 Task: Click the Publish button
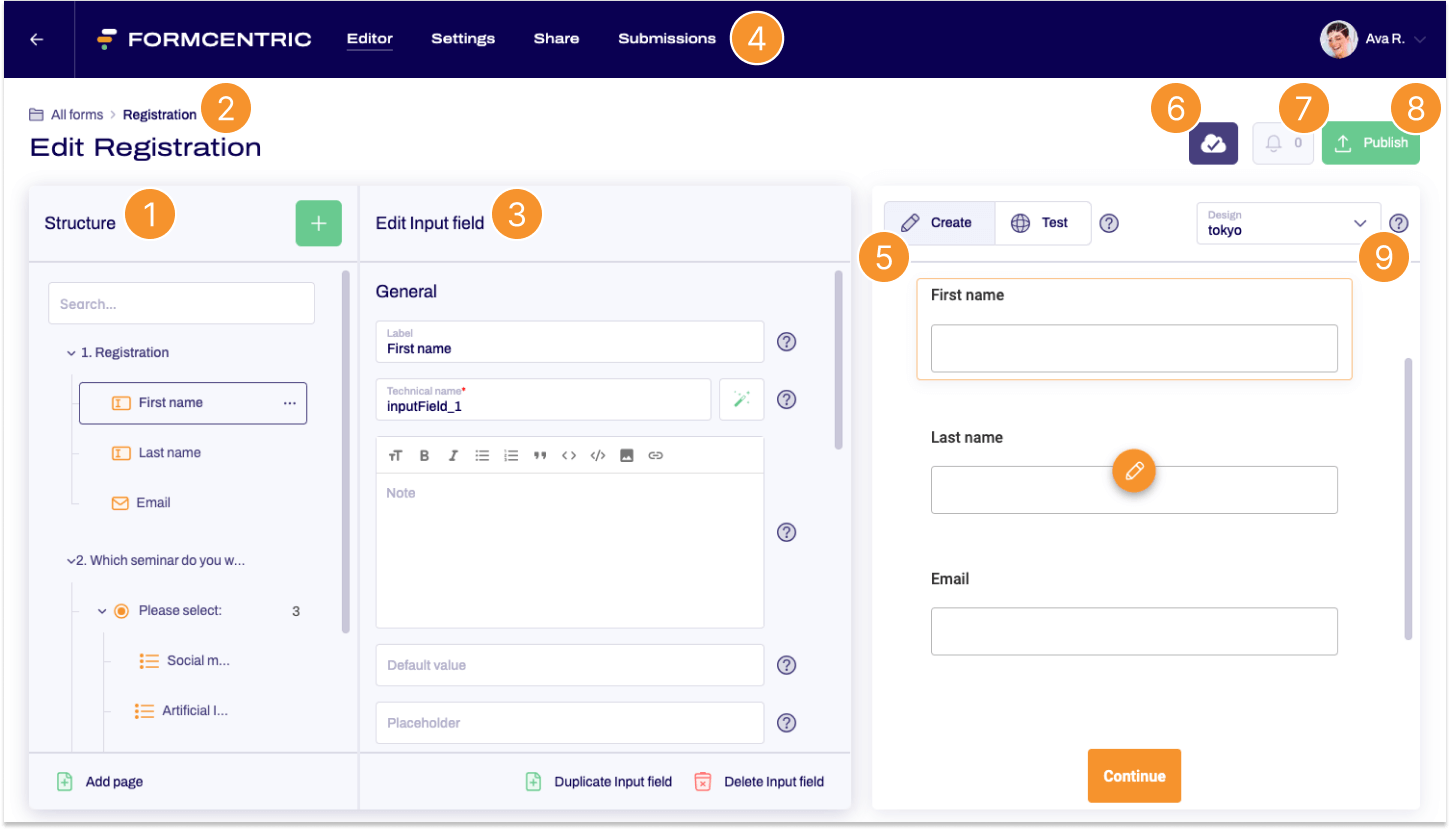1370,144
